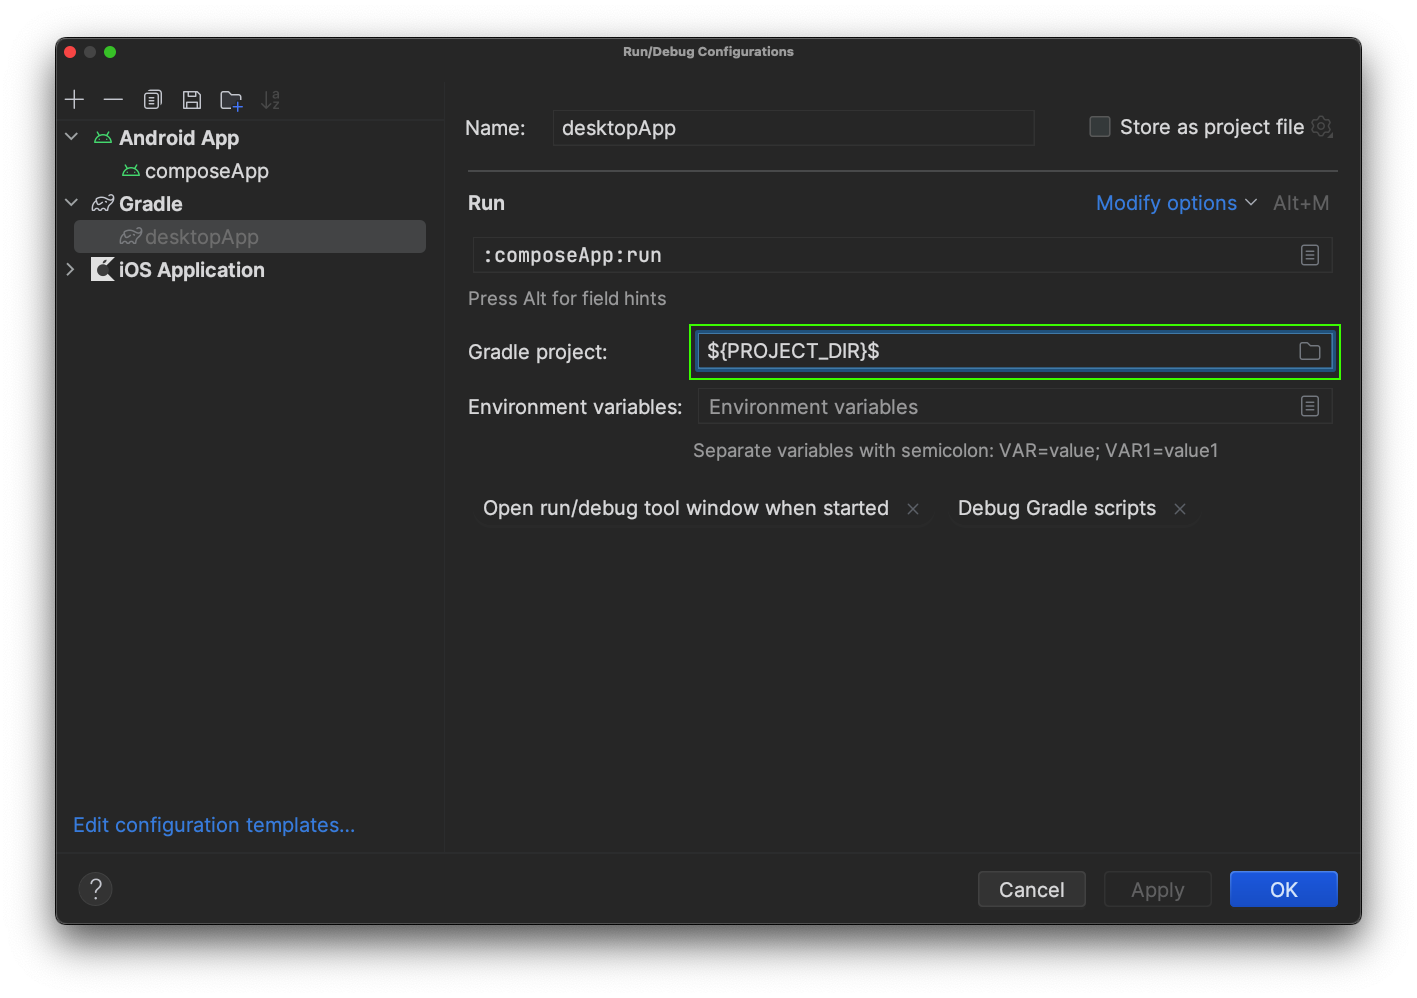Image resolution: width=1417 pixels, height=998 pixels.
Task: Collapse the Android App tree node
Action: click(x=71, y=137)
